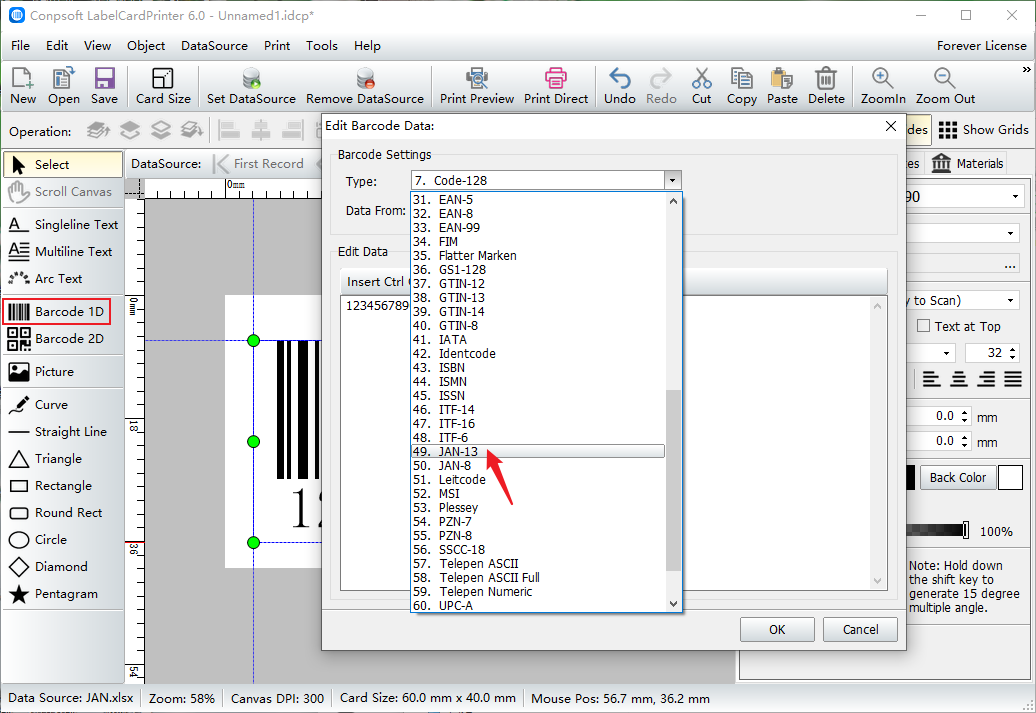Toggle Show Grids

(x=983, y=130)
